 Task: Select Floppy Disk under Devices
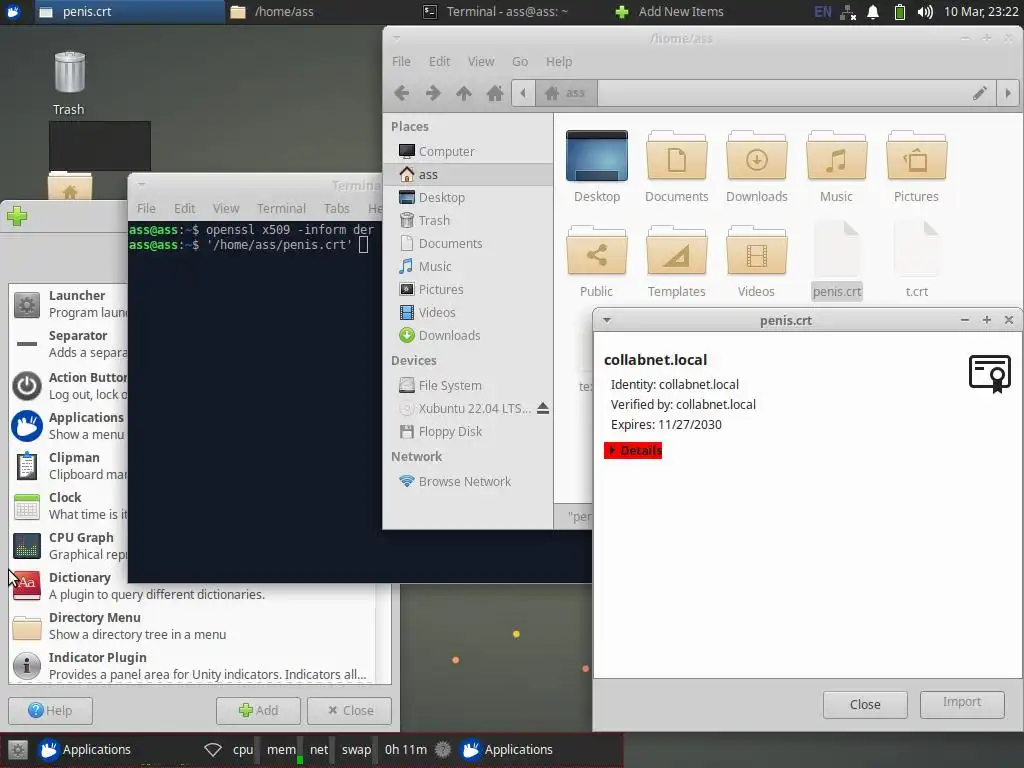pos(468,432)
